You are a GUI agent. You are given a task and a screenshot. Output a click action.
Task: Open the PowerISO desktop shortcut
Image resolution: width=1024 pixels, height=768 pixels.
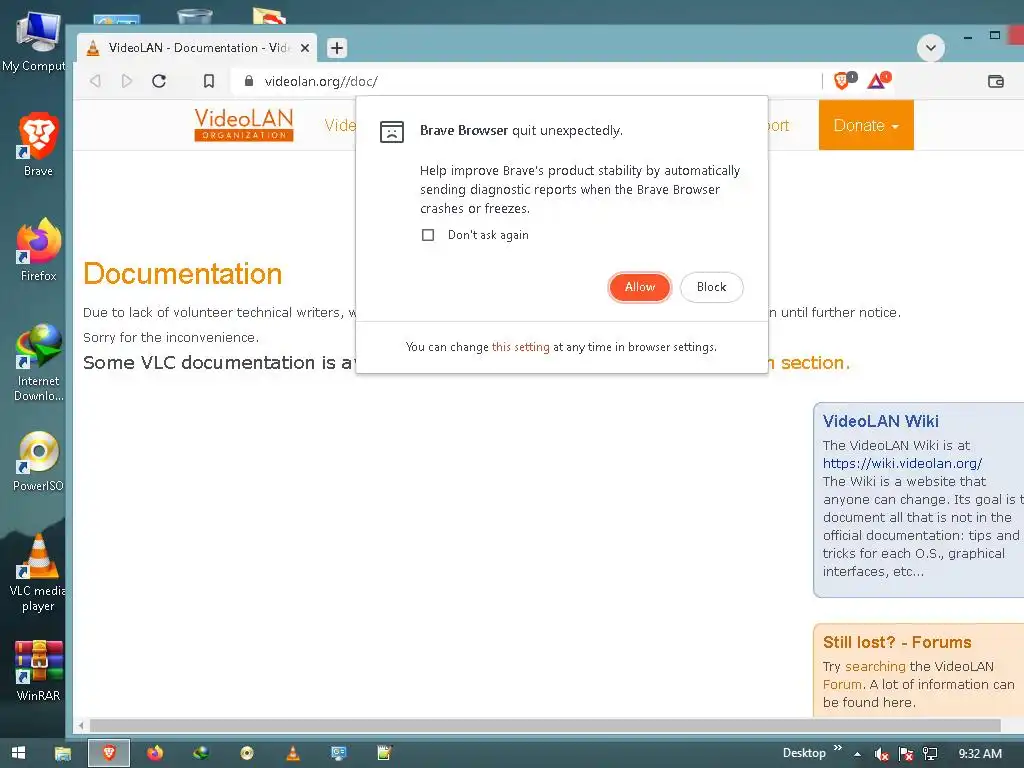(38, 461)
